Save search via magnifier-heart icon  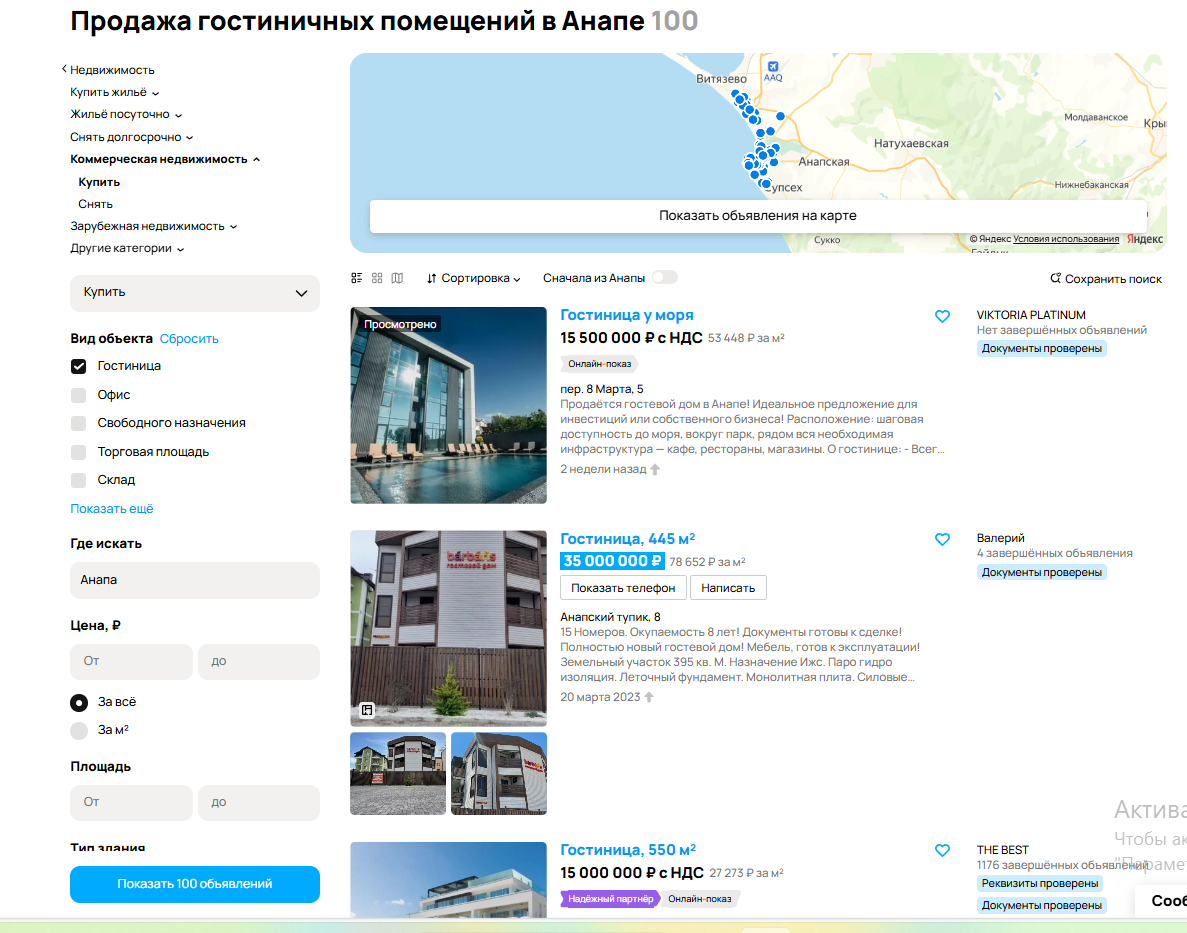coord(1055,278)
